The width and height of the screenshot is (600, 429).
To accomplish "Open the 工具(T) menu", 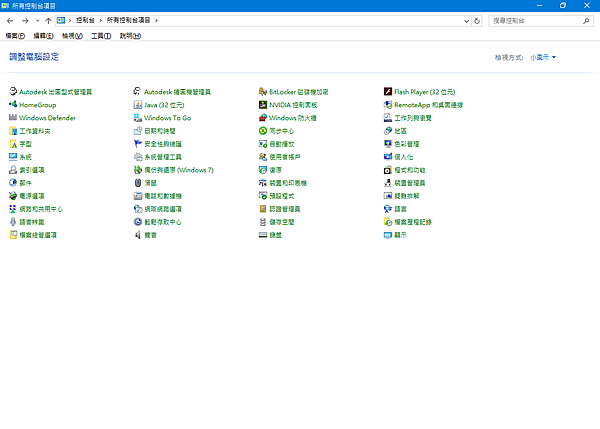I will pos(101,36).
